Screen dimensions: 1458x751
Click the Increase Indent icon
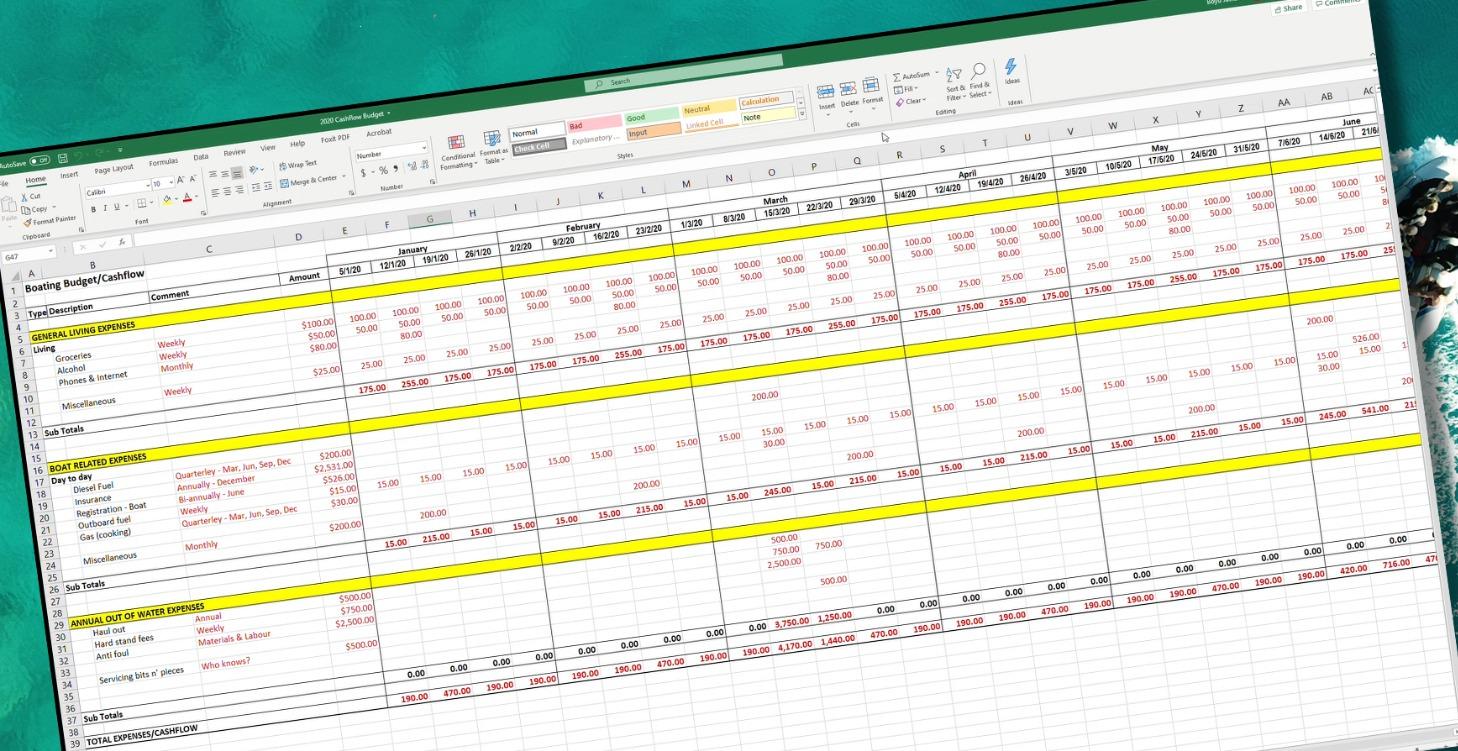(268, 185)
